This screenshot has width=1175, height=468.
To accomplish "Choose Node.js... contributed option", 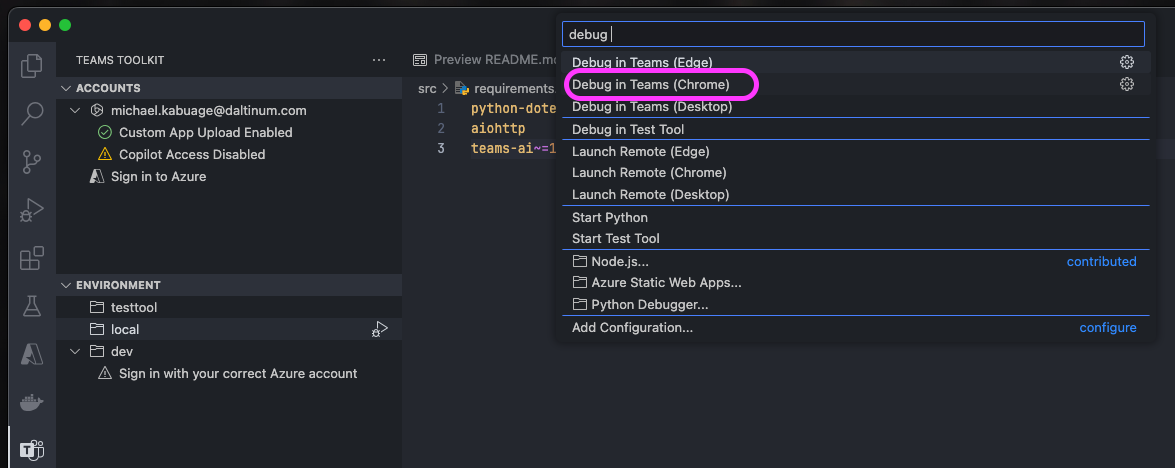I will 856,261.
